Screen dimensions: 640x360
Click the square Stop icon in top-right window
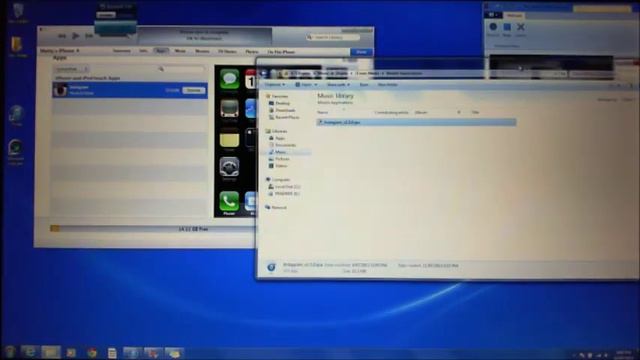[507, 27]
